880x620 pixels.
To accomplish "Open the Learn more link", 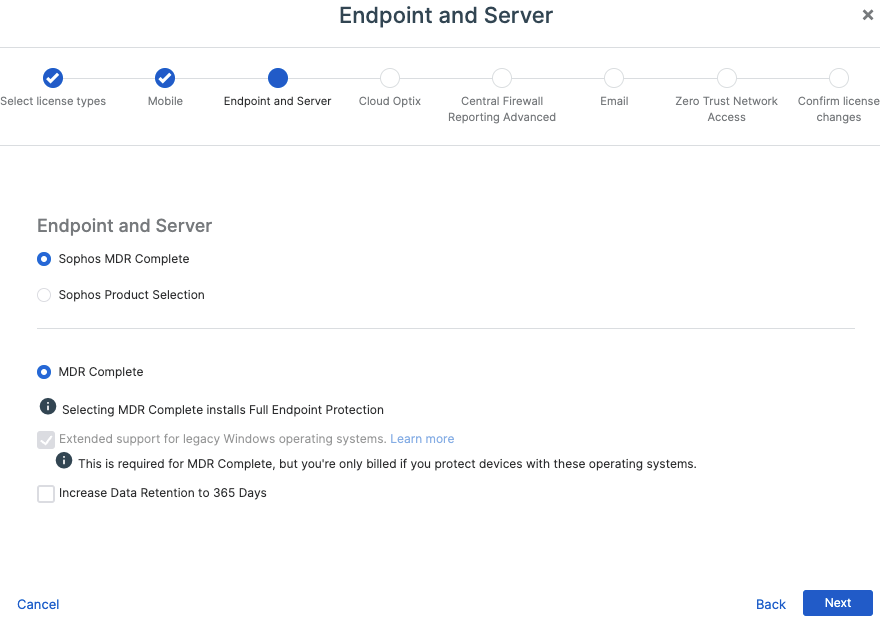I will (422, 438).
